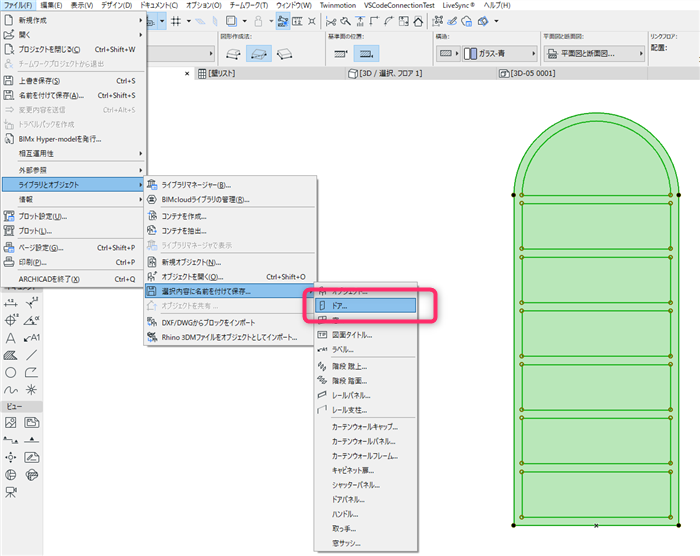Viewport: 700px width, 556px height.
Task: Open the 編集(E) menu
Action: click(51, 5)
